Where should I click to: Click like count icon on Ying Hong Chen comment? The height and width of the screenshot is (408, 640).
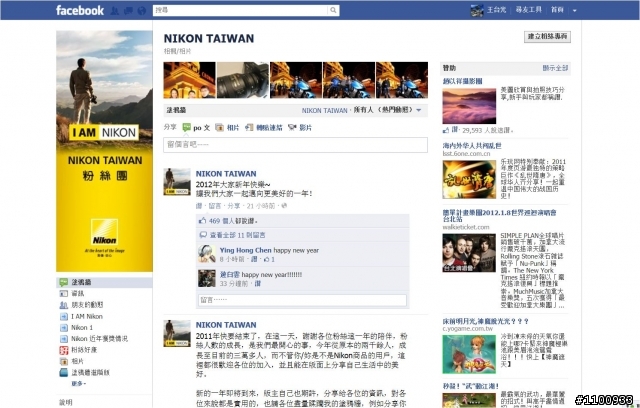pyautogui.click(x=267, y=259)
